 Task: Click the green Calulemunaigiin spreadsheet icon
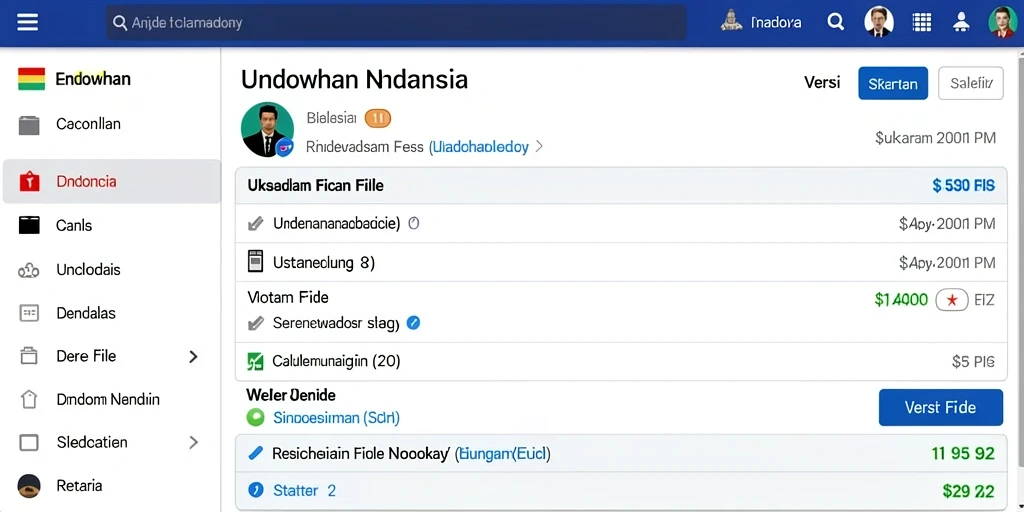point(255,360)
